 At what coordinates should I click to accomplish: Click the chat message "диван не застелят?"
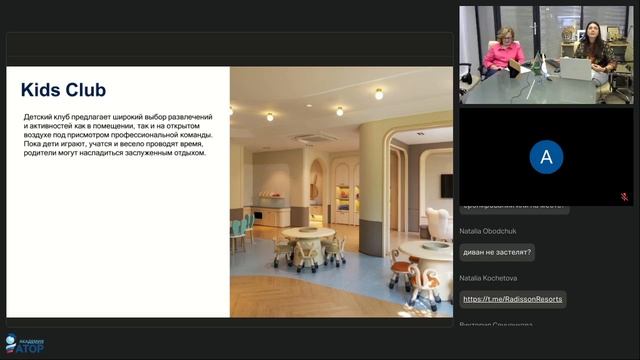[x=497, y=252]
